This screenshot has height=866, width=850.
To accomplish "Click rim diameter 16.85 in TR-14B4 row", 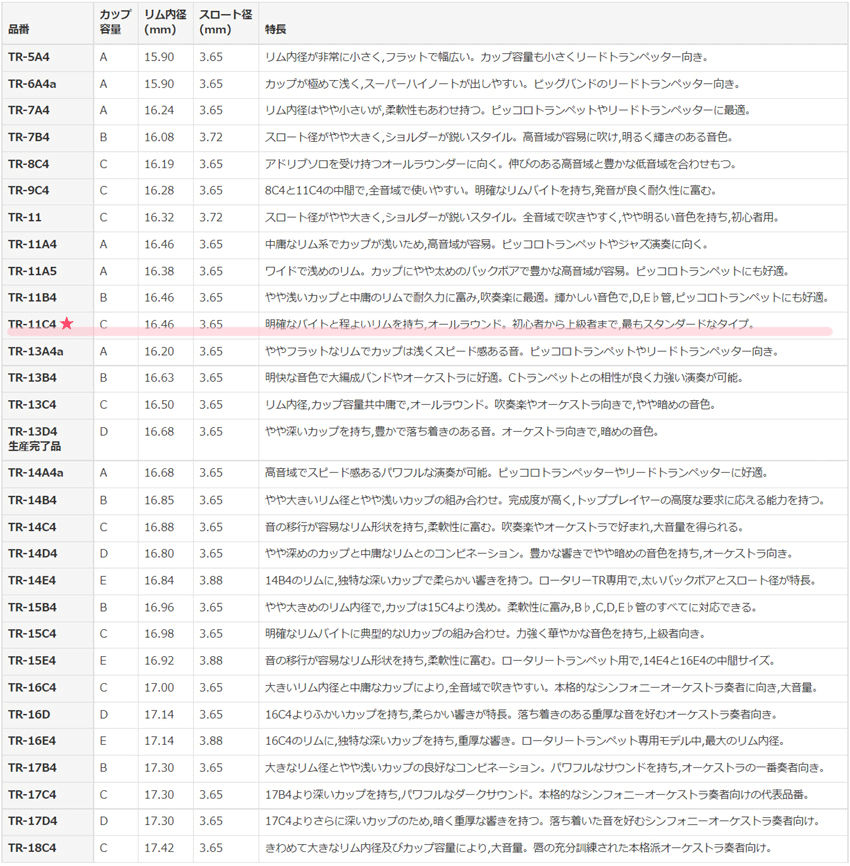I will (x=159, y=500).
